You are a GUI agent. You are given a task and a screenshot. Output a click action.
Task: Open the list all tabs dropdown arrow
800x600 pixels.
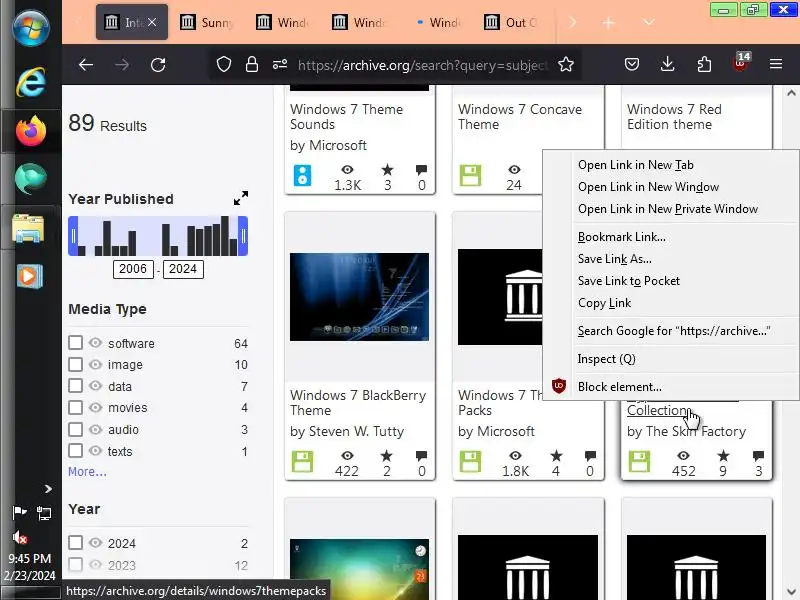click(x=648, y=22)
